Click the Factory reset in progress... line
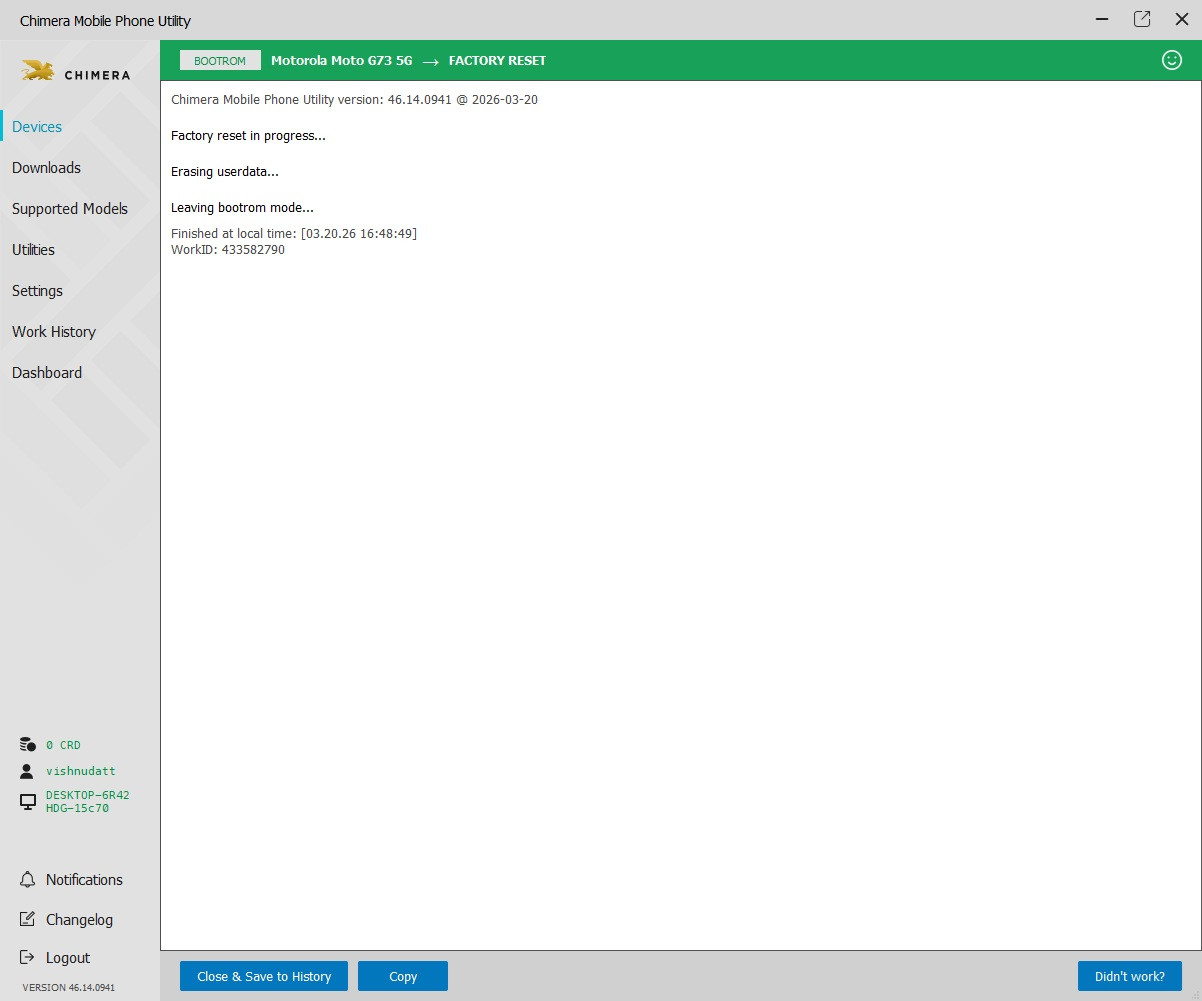This screenshot has height=1001, width=1202. [249, 136]
